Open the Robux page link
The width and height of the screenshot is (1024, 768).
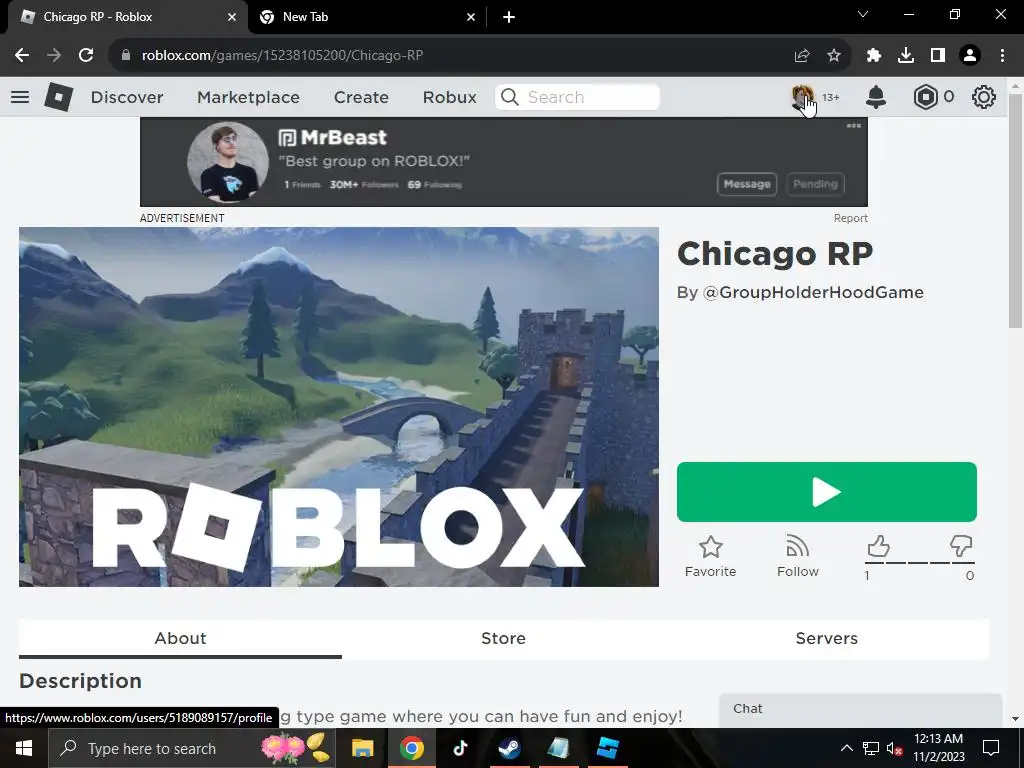coord(449,97)
